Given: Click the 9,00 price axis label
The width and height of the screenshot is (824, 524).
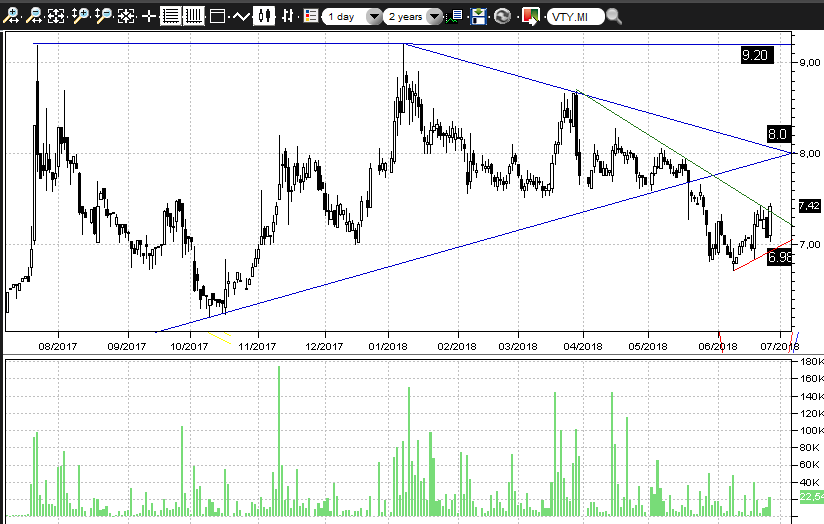Looking at the screenshot, I should 810,63.
